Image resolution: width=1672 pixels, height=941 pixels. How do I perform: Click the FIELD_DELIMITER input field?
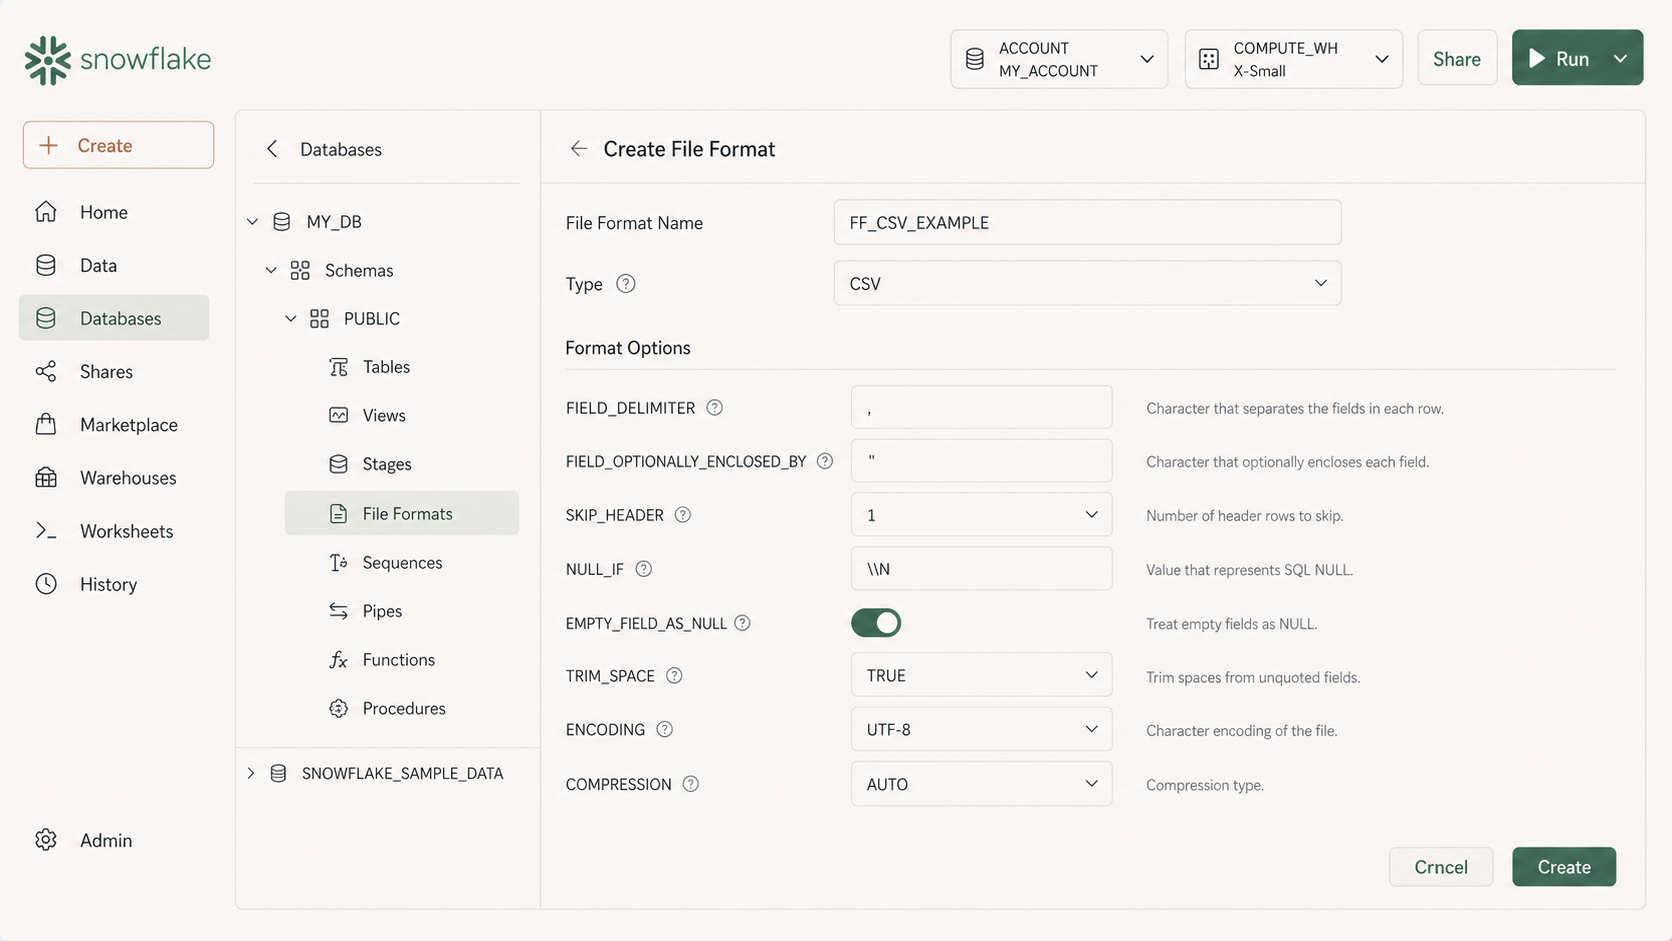981,407
